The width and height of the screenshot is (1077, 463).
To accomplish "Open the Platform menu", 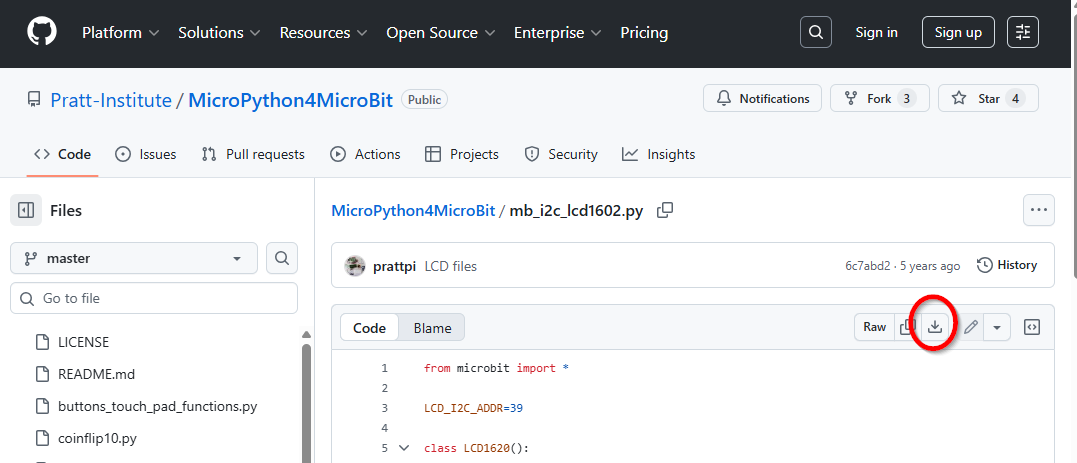I will tap(120, 33).
